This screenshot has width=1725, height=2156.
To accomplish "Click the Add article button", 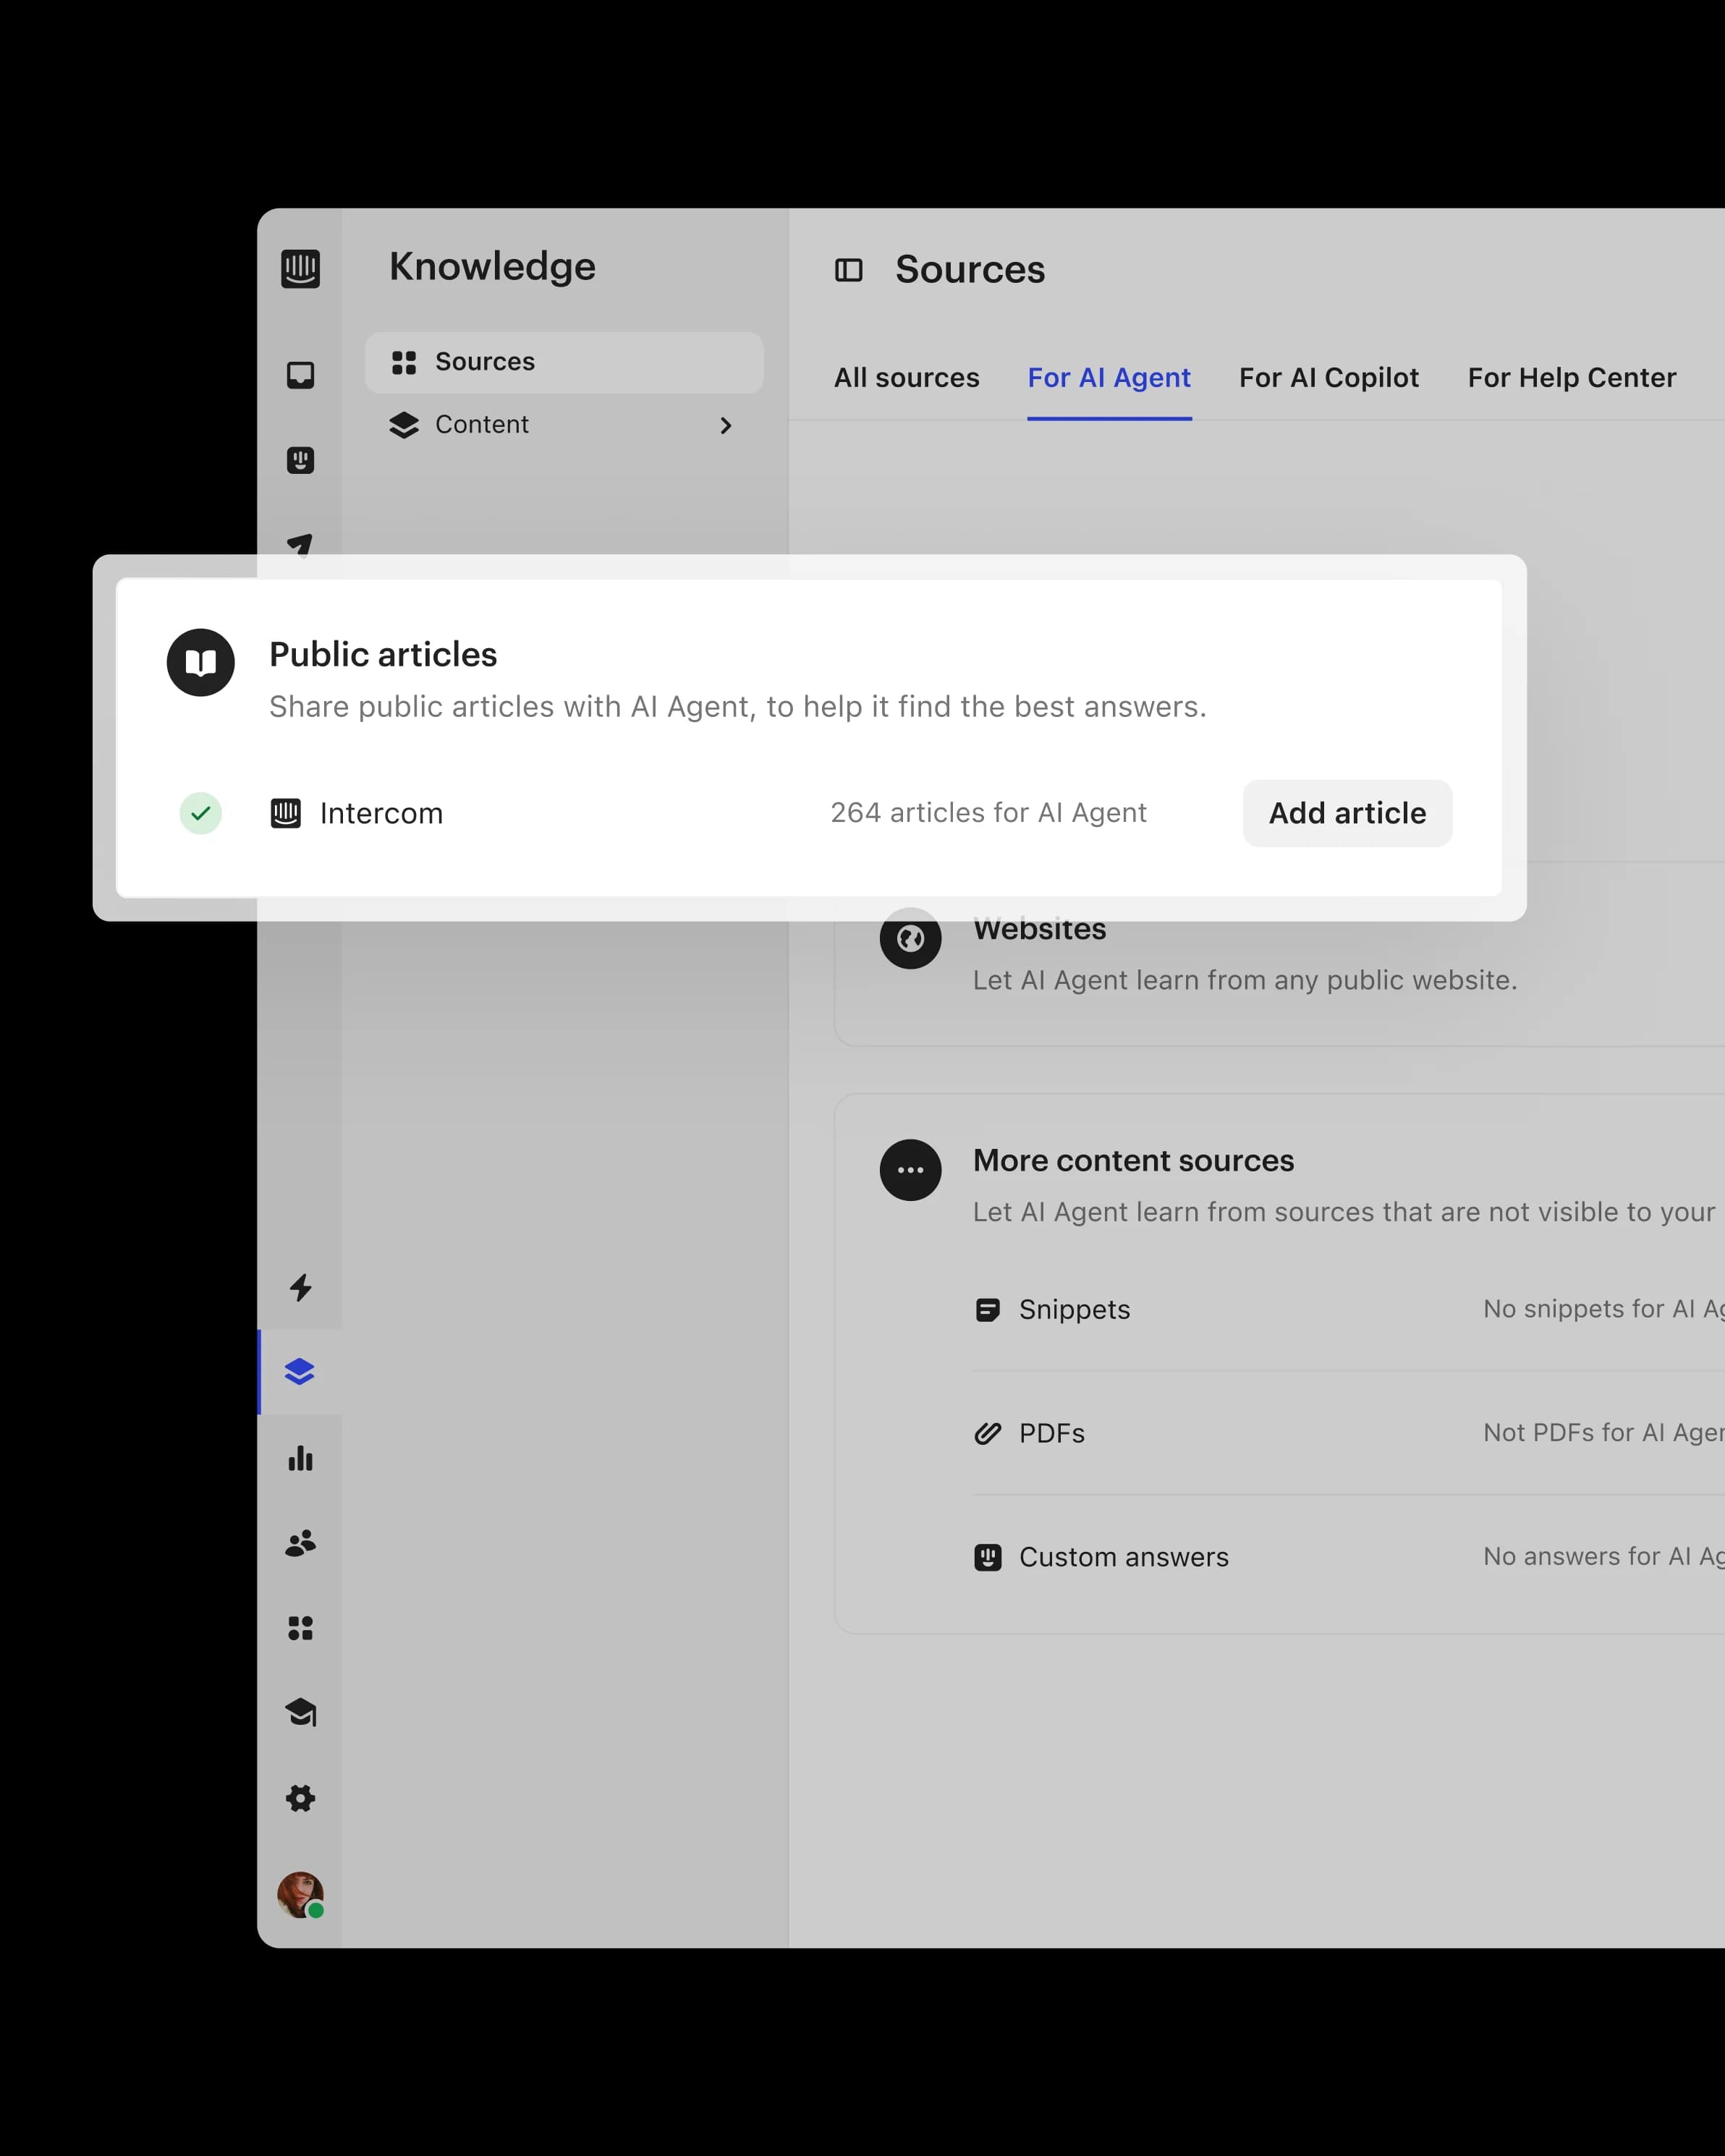I will 1347,813.
